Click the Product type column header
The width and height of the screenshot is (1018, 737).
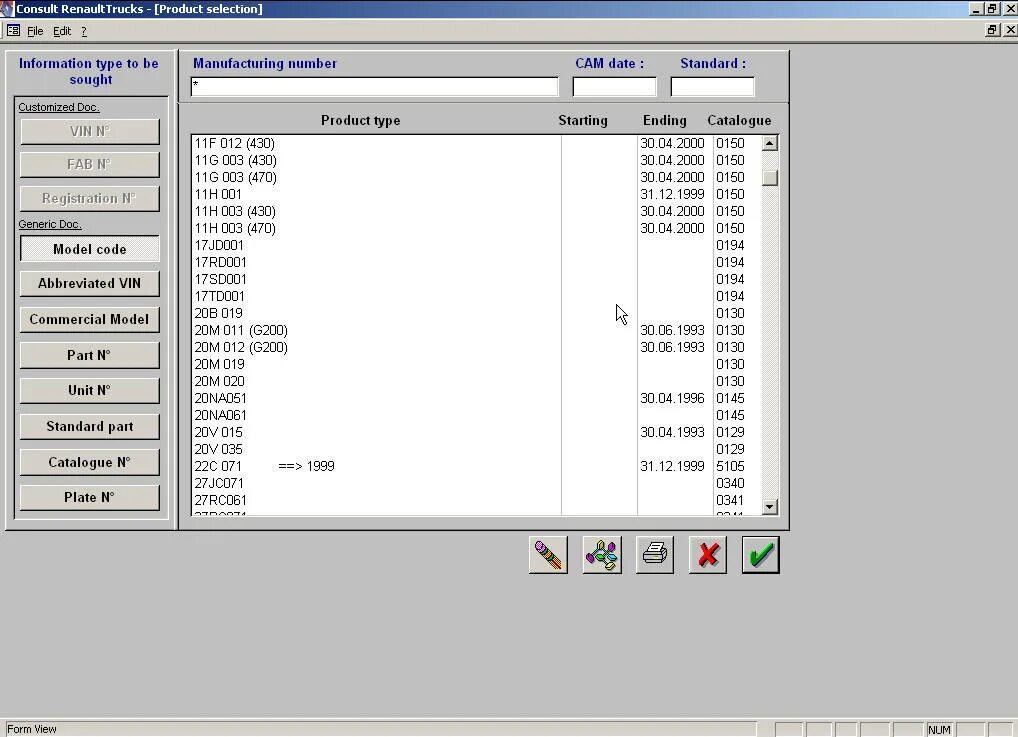360,121
